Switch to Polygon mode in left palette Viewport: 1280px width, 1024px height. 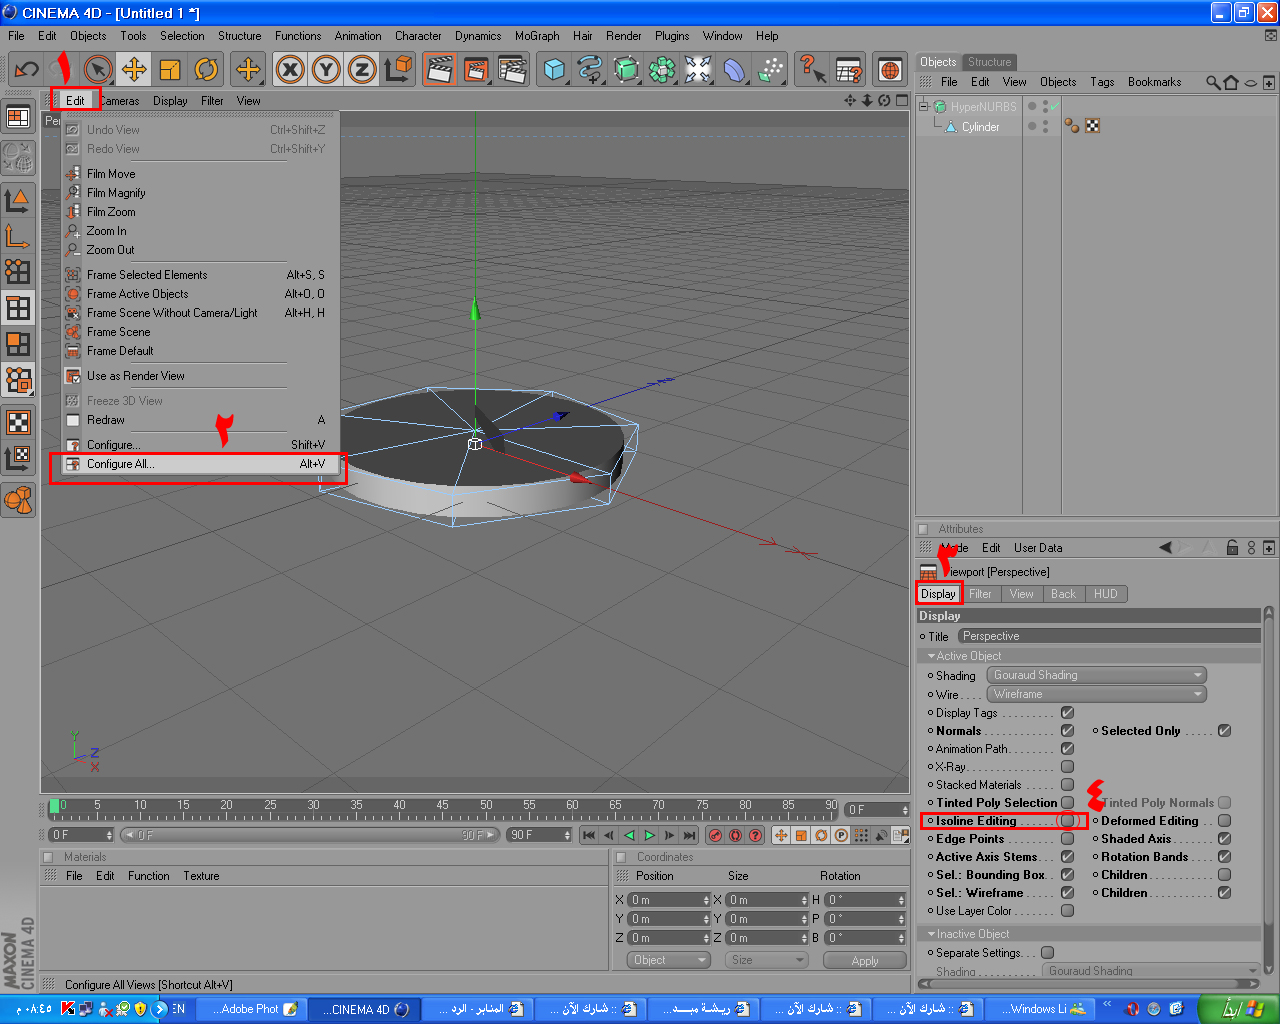point(18,344)
